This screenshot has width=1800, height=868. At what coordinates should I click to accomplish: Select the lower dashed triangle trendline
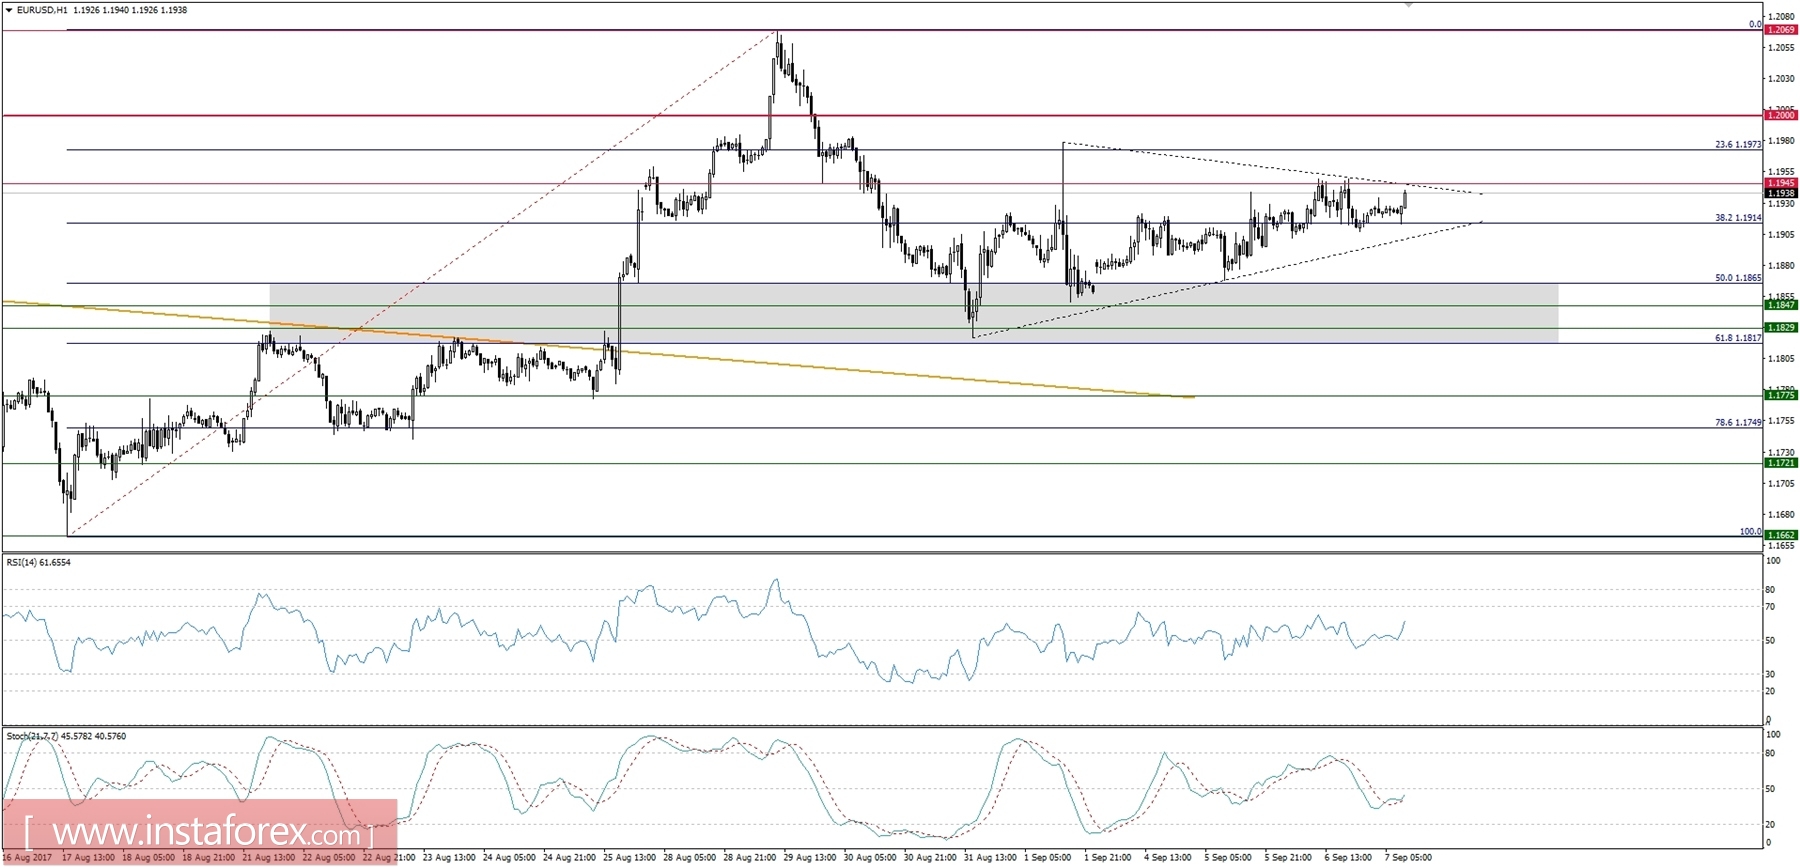point(1228,279)
